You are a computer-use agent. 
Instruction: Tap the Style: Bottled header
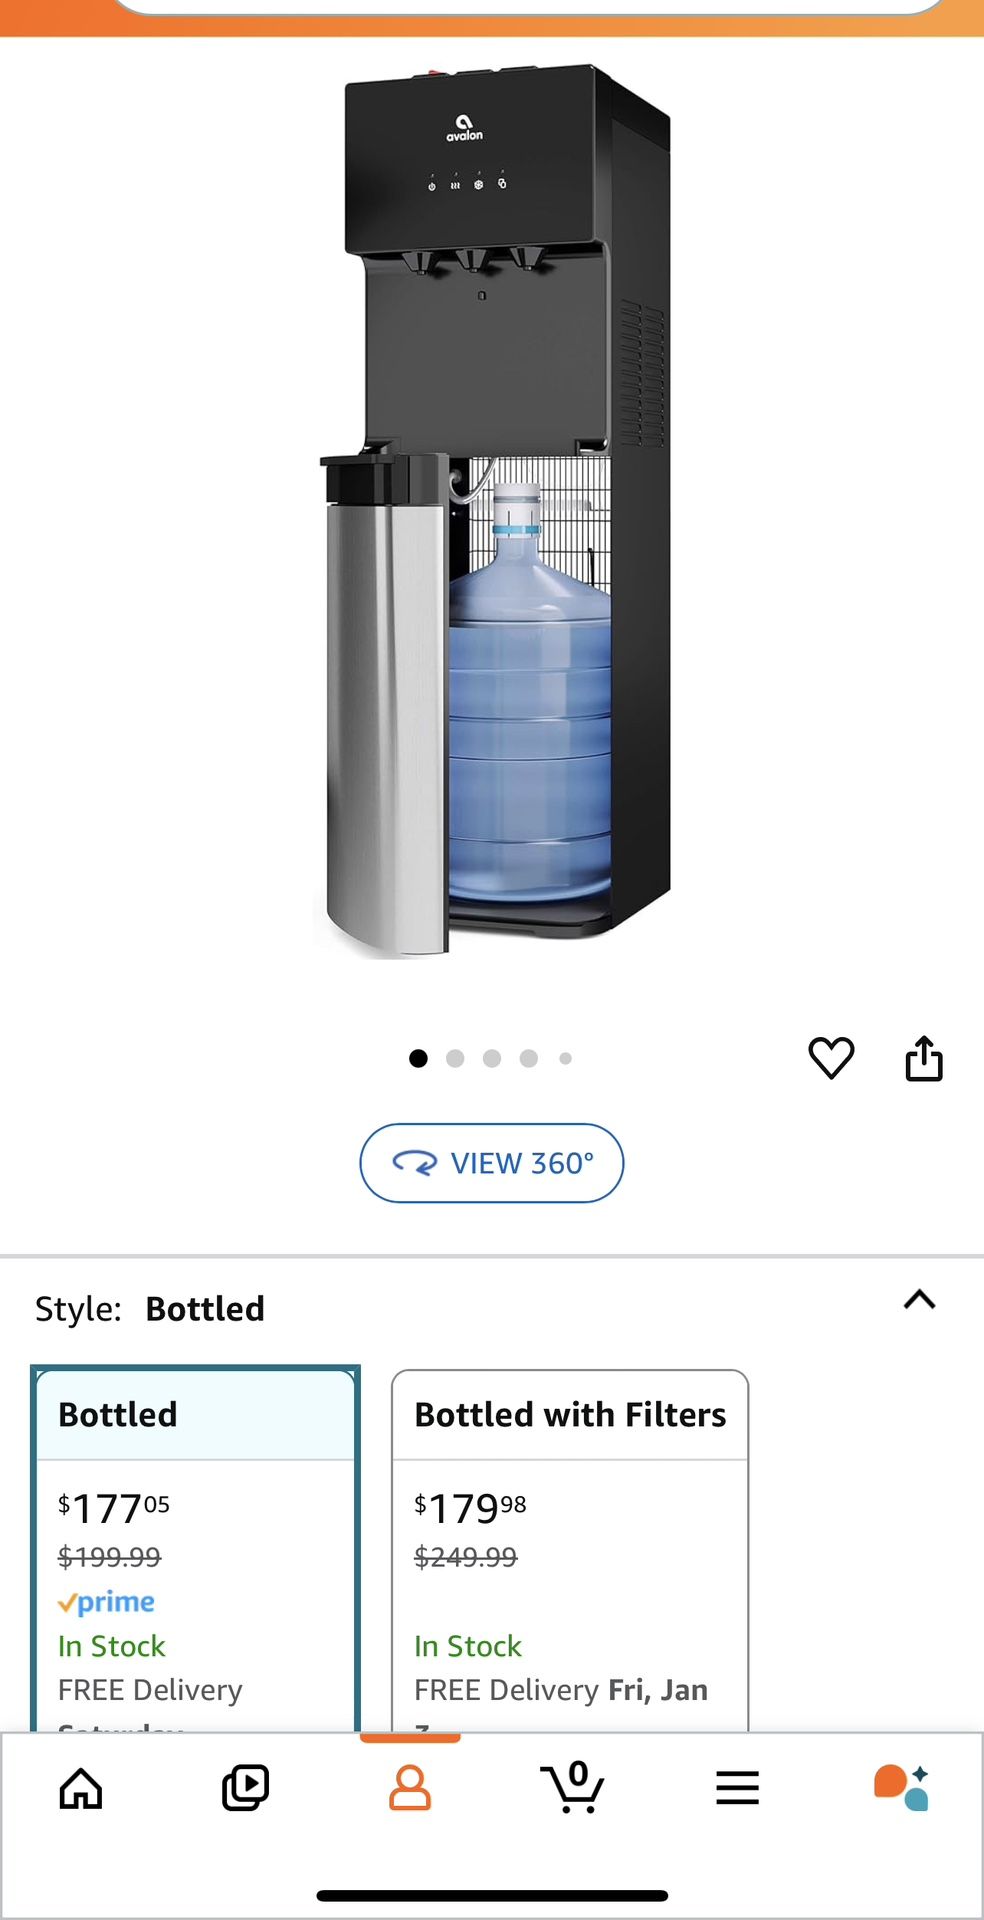[x=150, y=1309]
